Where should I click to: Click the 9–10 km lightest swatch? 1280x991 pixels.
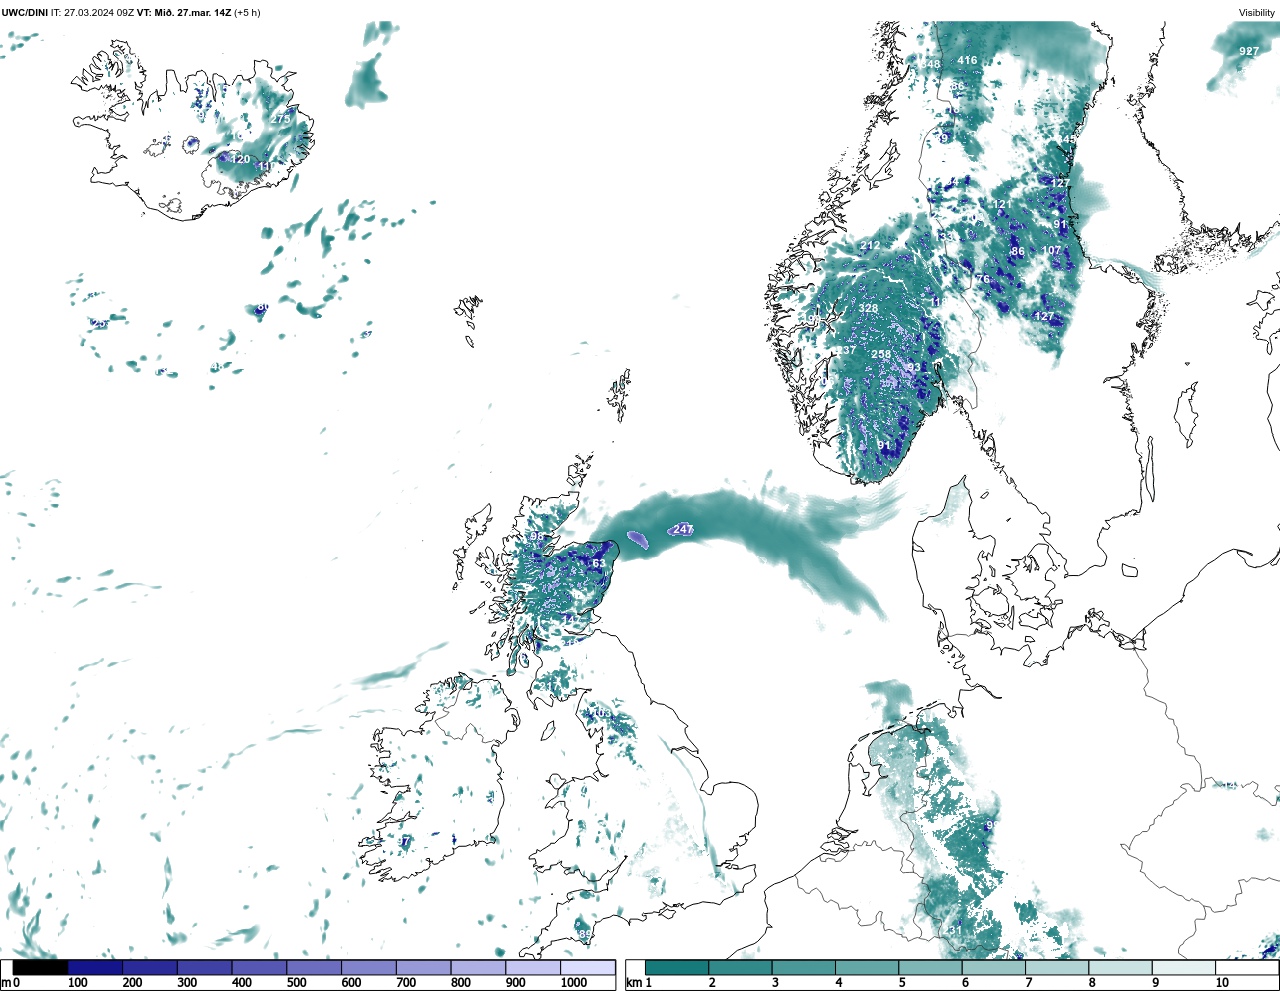coord(1183,968)
